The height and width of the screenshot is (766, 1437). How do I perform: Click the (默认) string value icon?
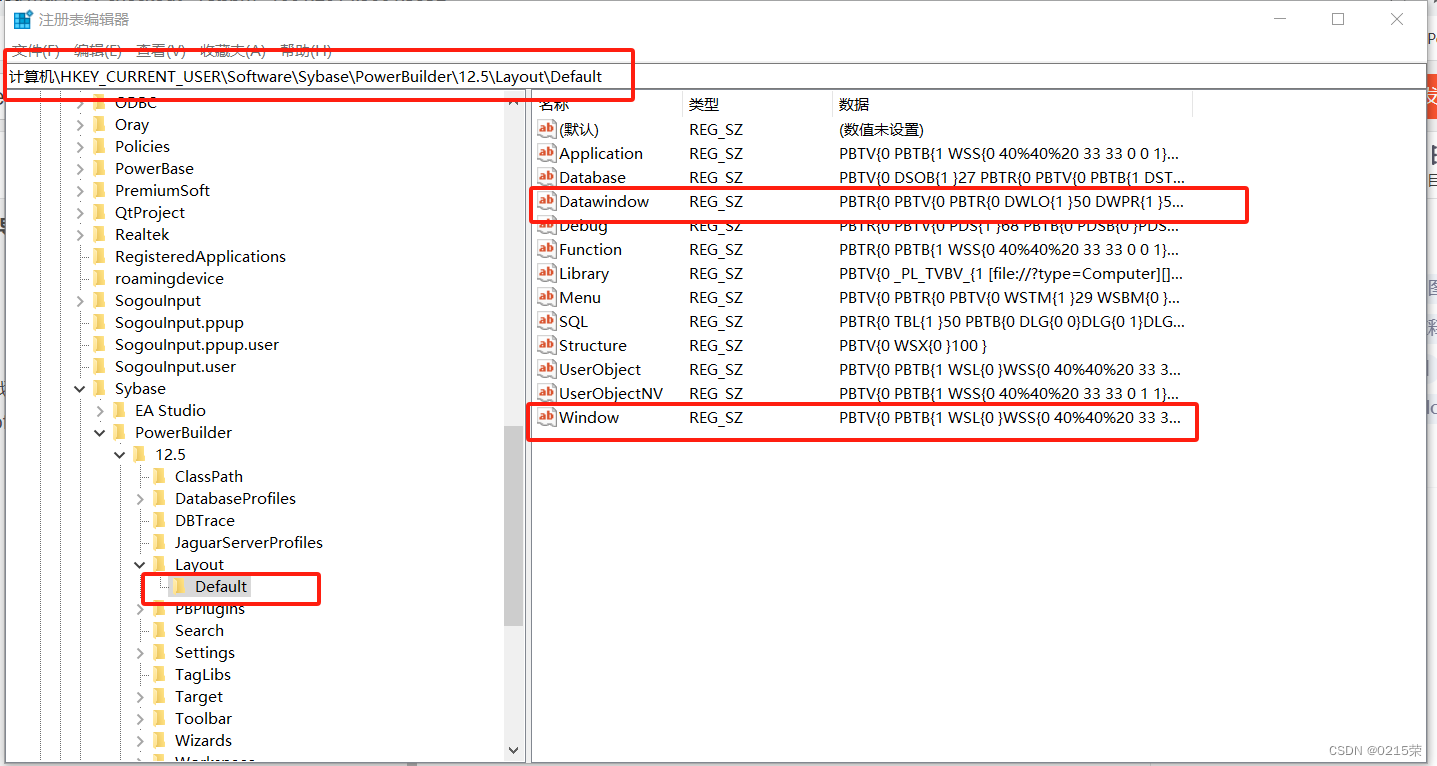(x=546, y=129)
